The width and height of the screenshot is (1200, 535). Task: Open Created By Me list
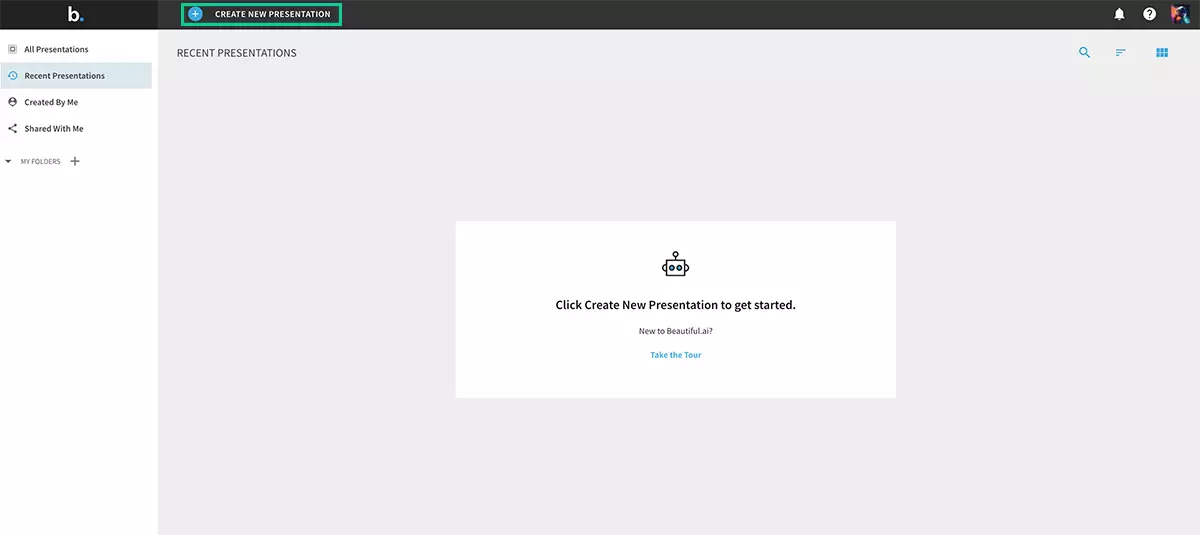coord(76,102)
